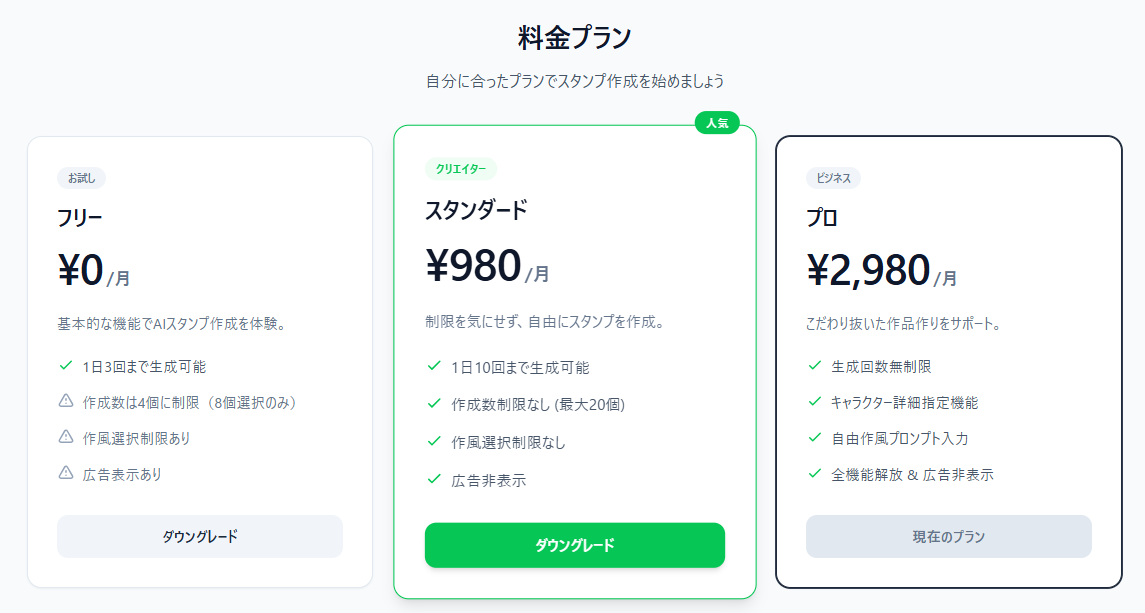Click the checkmark beside 1日10回まで生成可能
Viewport: 1145px width, 613px height.
pos(434,366)
